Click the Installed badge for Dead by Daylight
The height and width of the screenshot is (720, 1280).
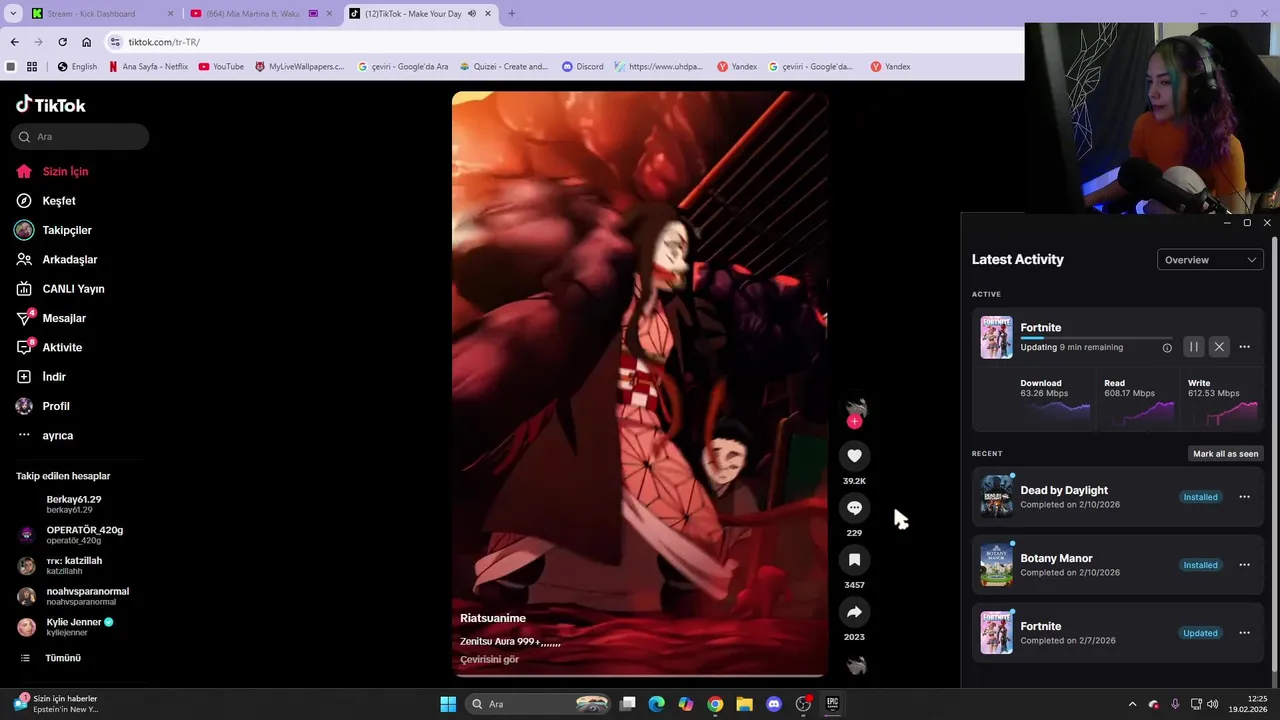pos(1200,497)
